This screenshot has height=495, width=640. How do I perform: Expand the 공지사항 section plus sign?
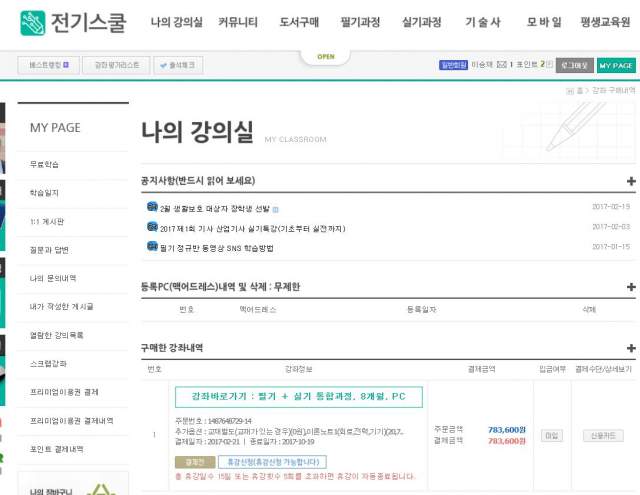point(630,181)
